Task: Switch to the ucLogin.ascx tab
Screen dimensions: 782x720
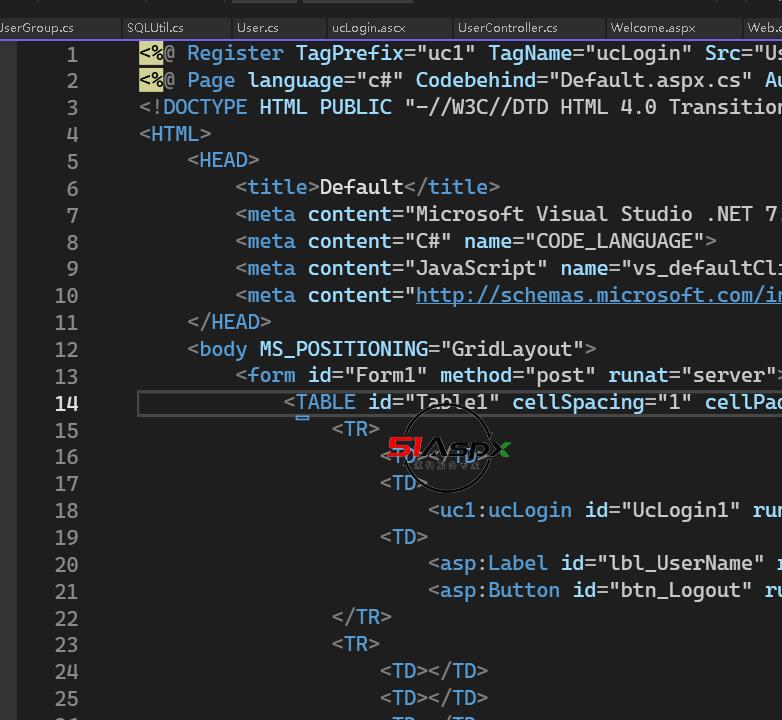Action: click(368, 28)
